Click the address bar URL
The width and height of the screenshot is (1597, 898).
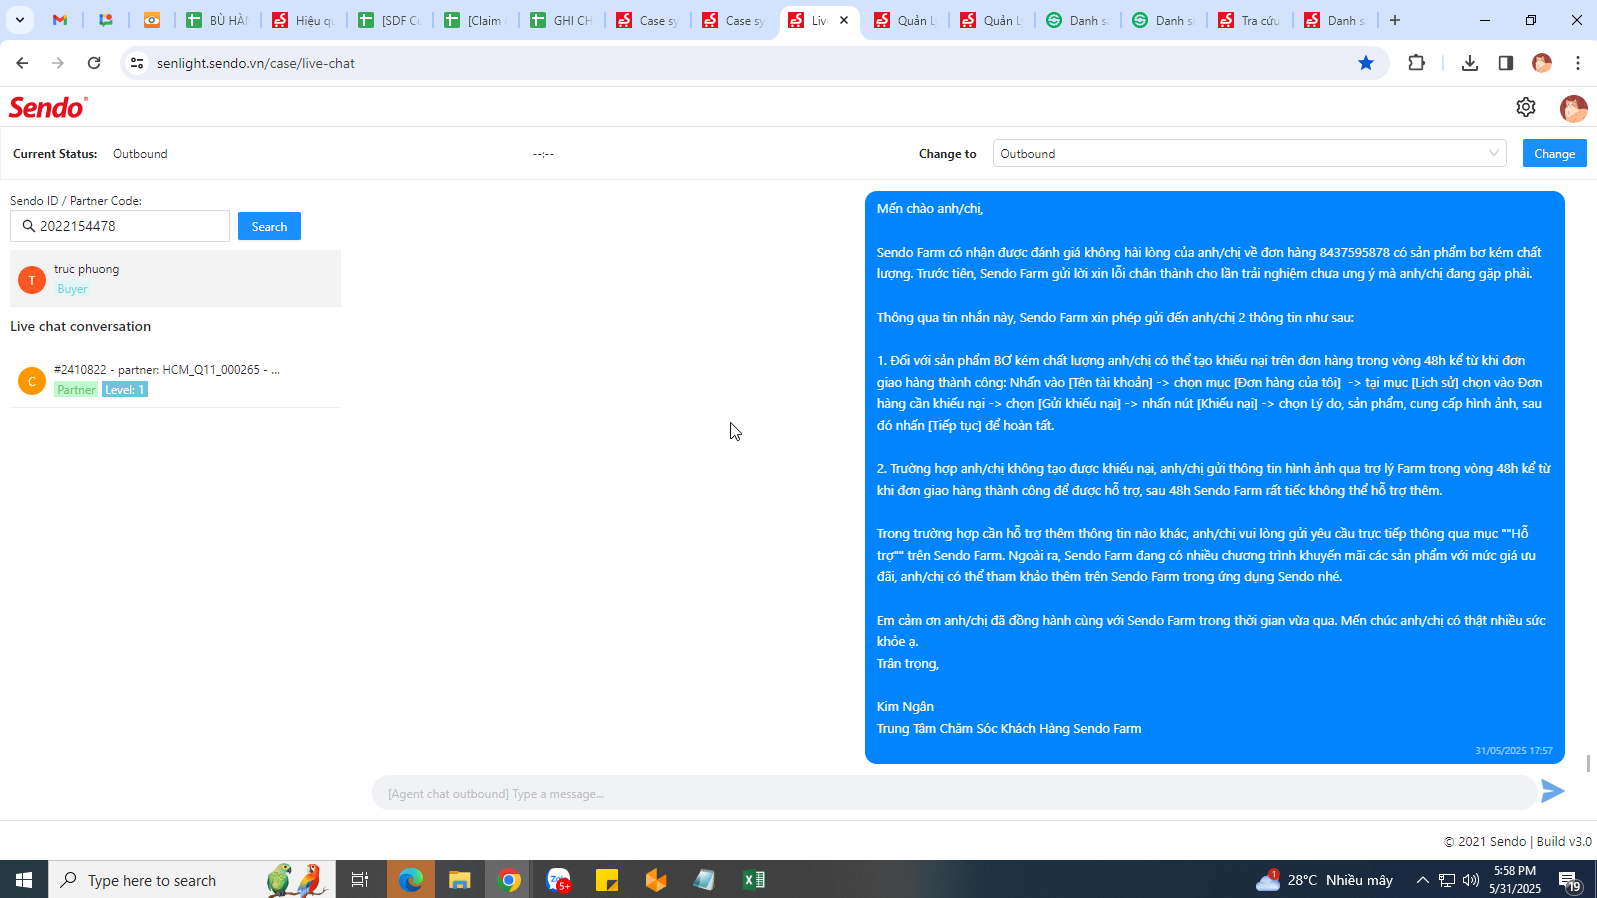point(256,63)
